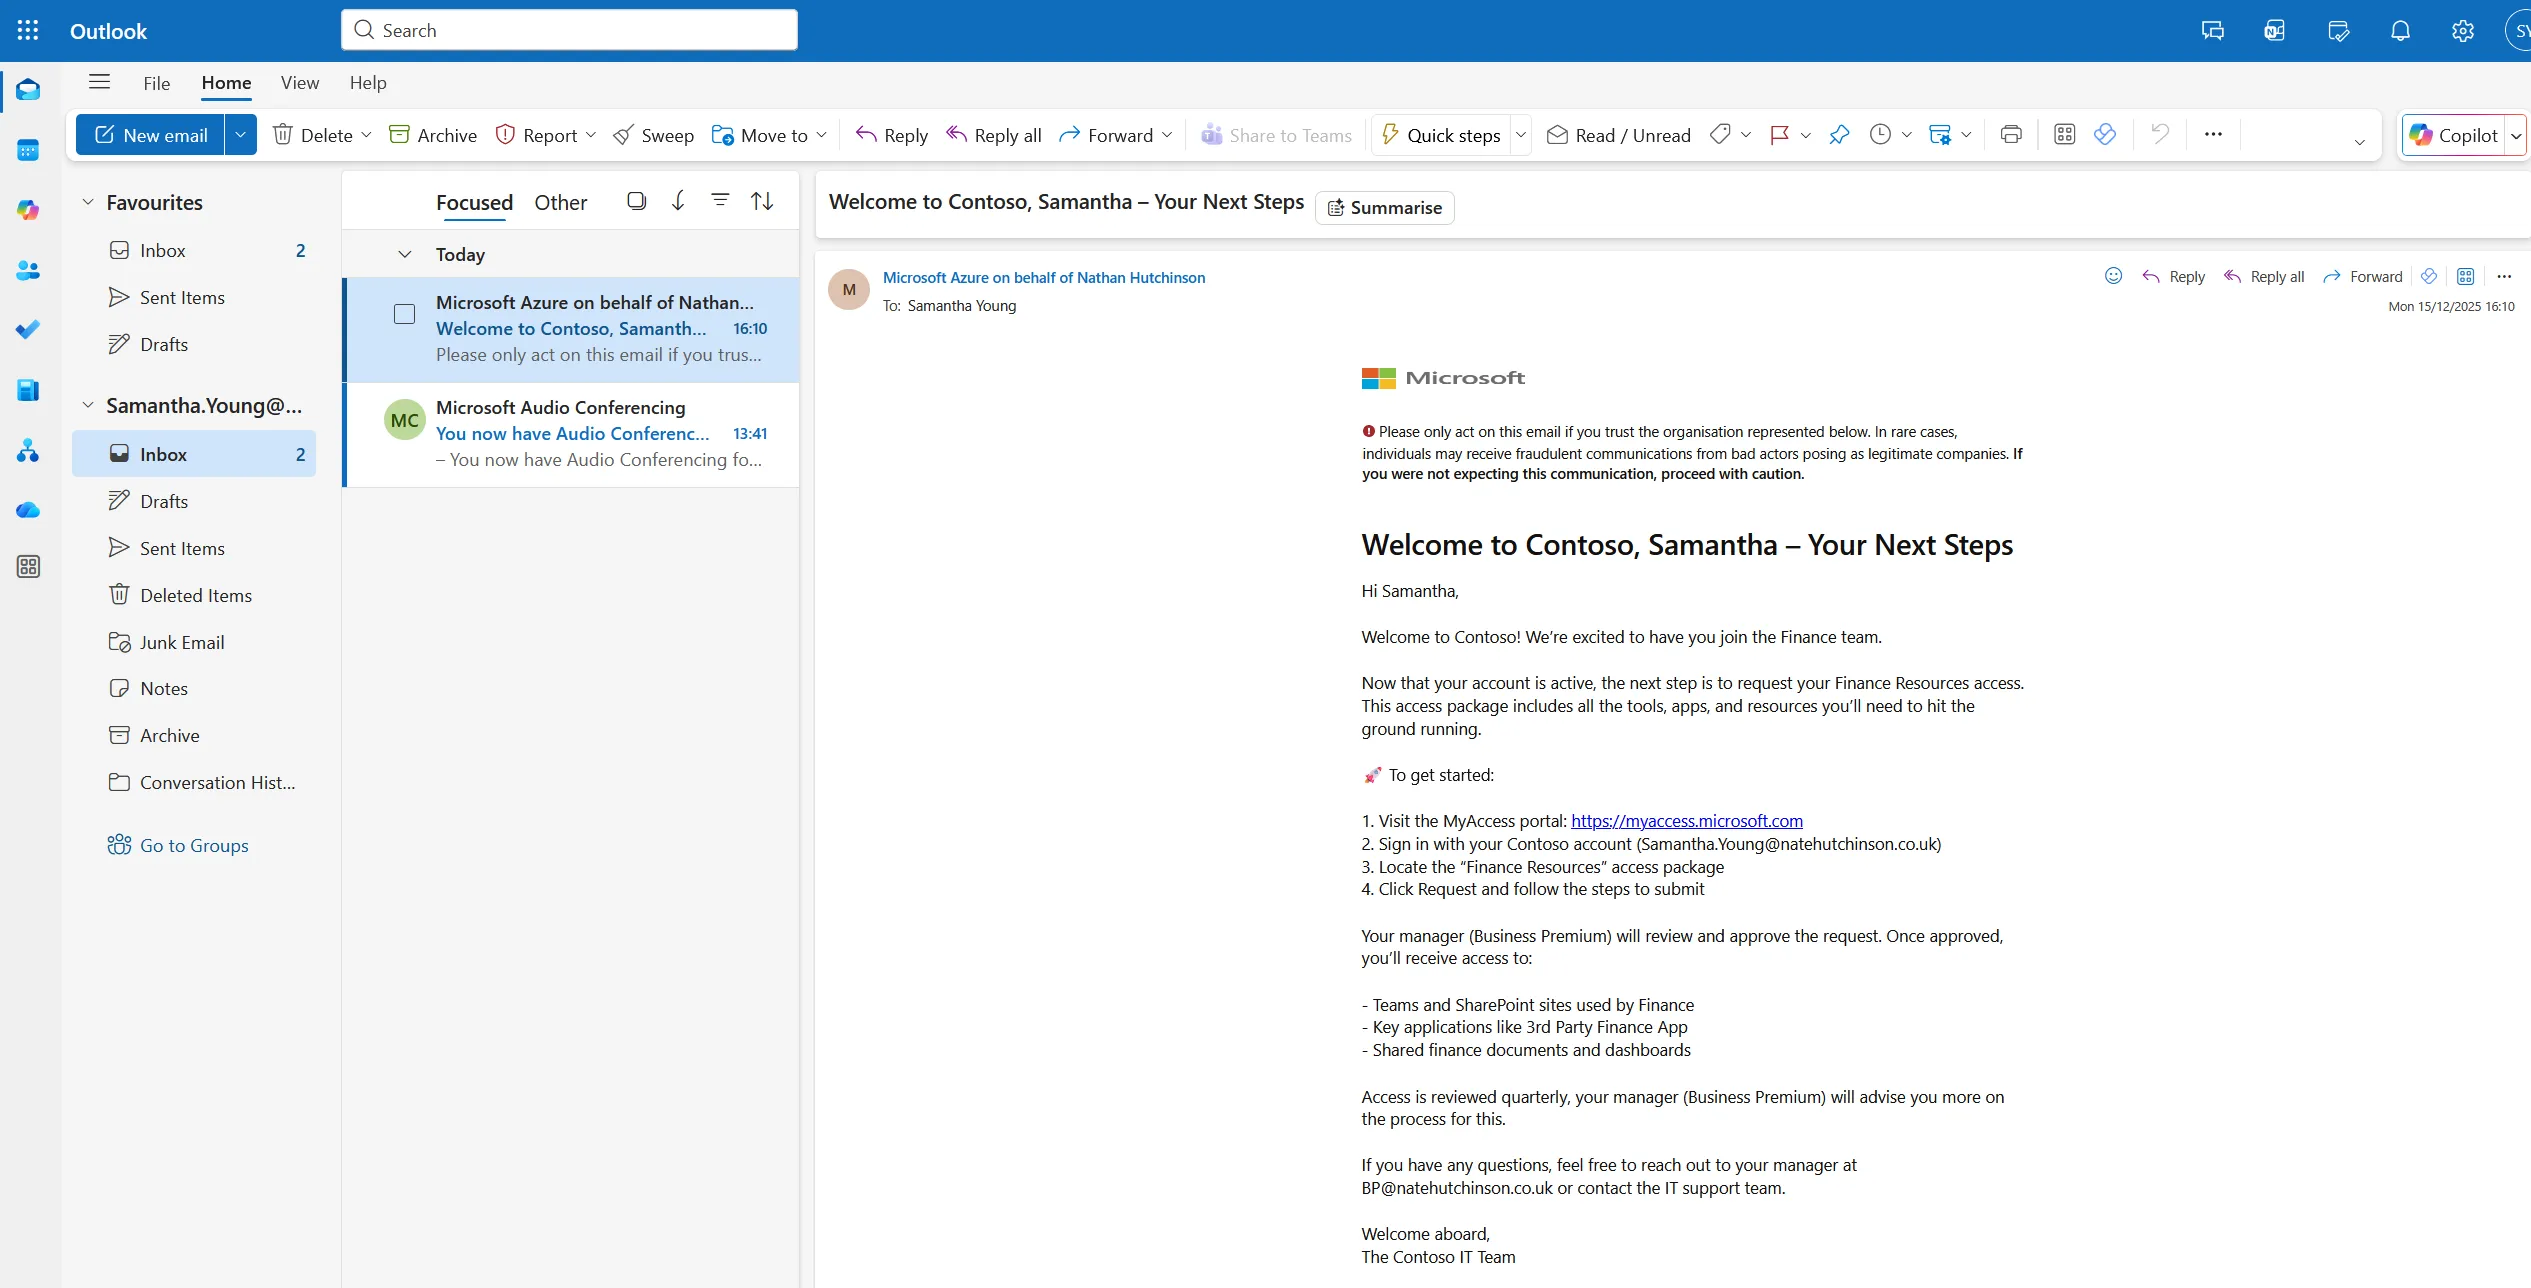This screenshot has width=2531, height=1288.
Task: Archive the selected message
Action: tap(433, 135)
